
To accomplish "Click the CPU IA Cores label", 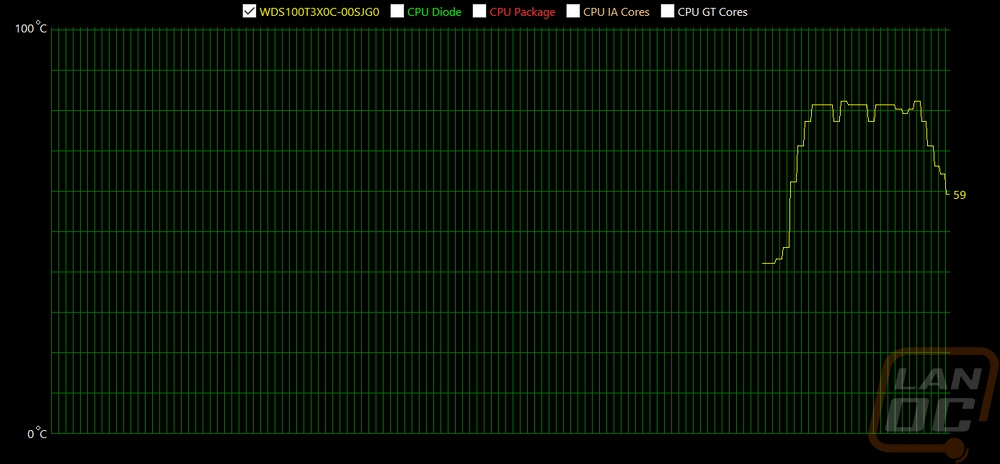I will coord(617,12).
